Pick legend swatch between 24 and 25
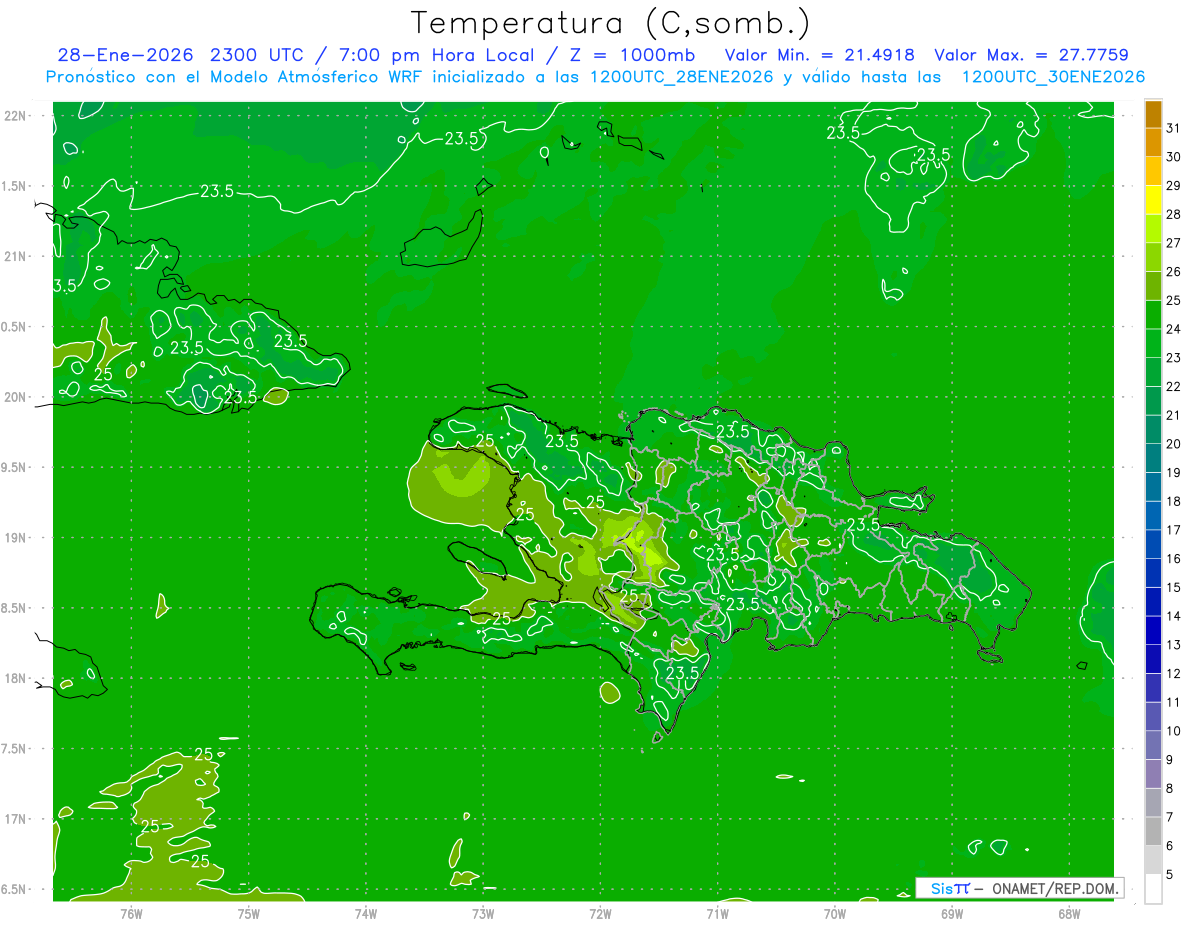The width and height of the screenshot is (1200, 927). 1153,315
